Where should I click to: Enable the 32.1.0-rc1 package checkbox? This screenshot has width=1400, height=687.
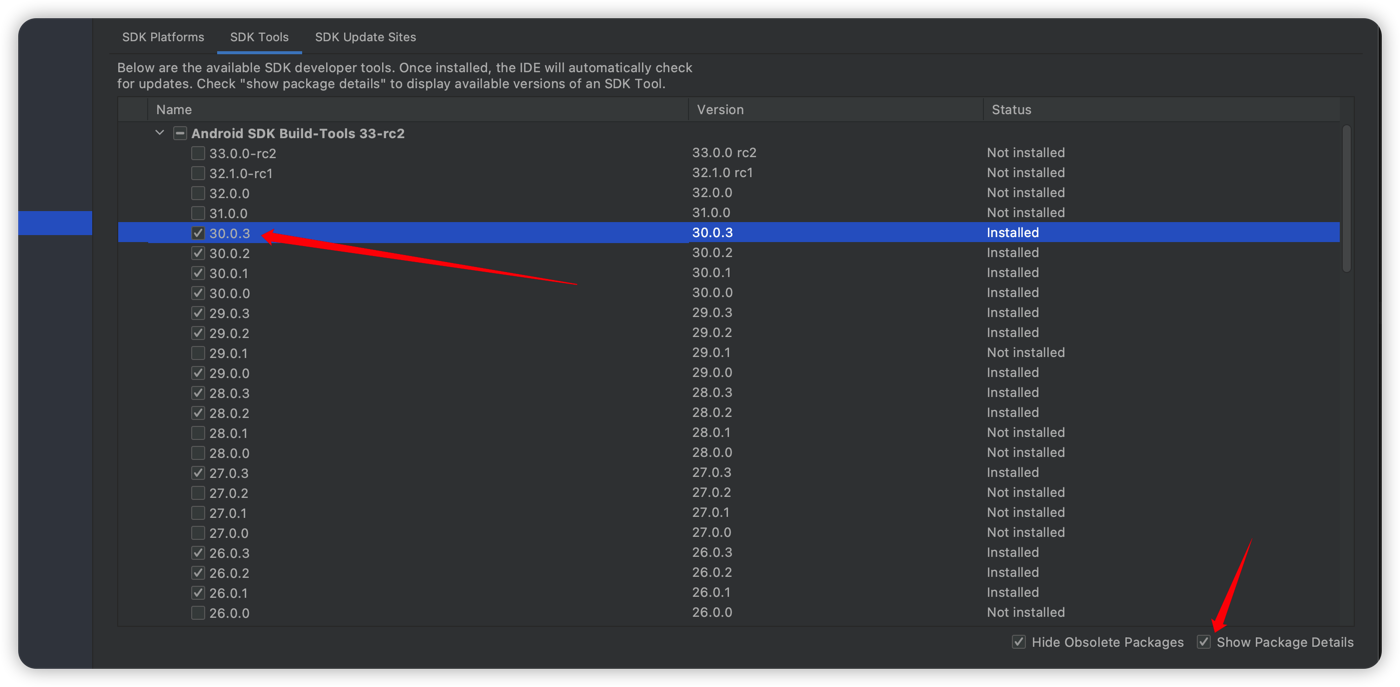198,173
